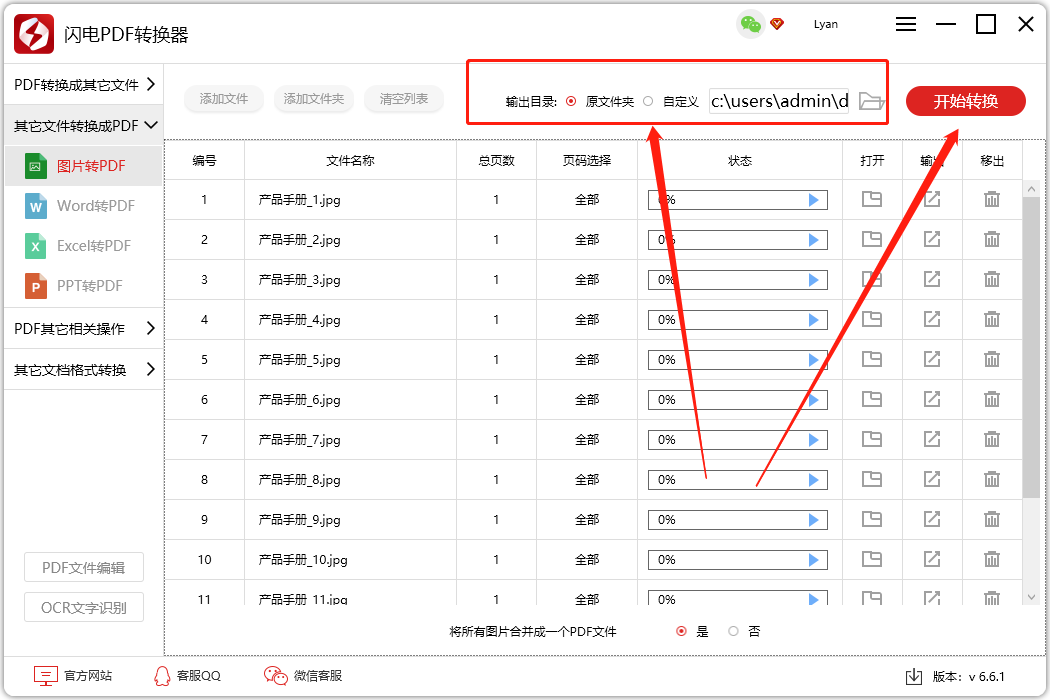Click the progress bar of 产品手册_5.jpg

(x=737, y=359)
